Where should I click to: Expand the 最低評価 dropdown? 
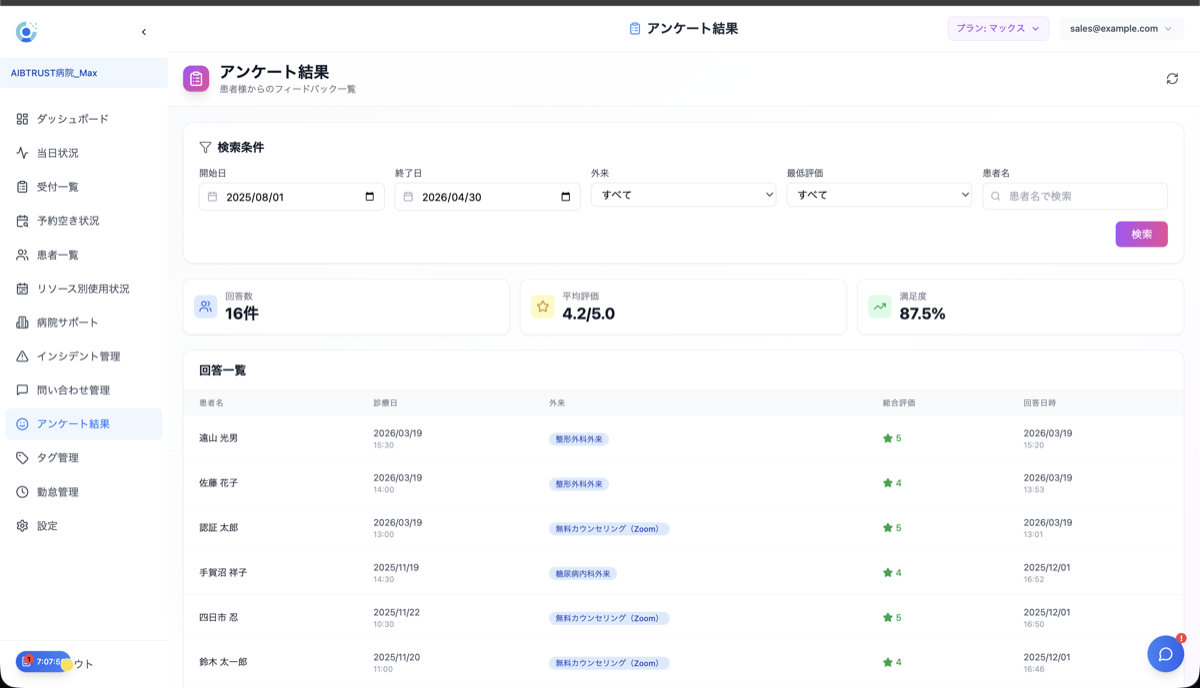[879, 195]
